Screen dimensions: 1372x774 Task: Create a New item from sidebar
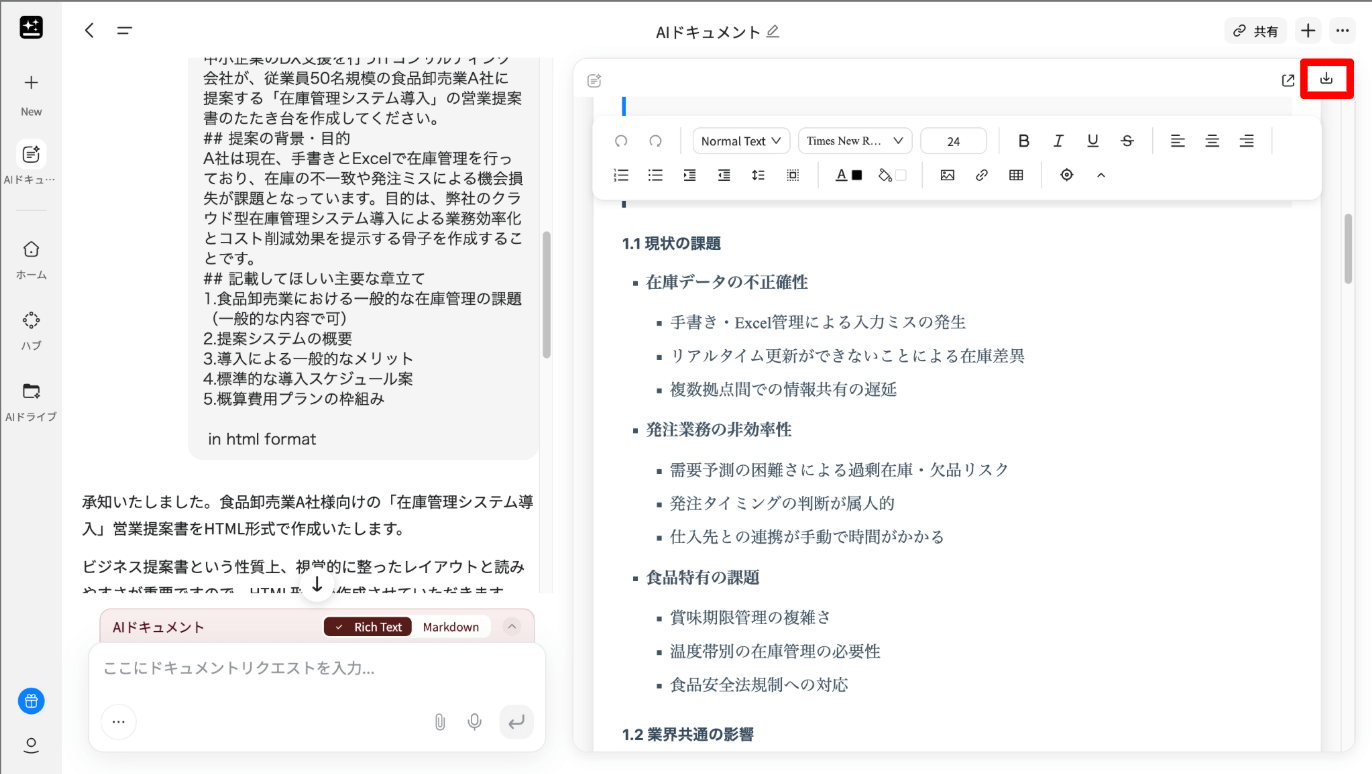pyautogui.click(x=31, y=93)
